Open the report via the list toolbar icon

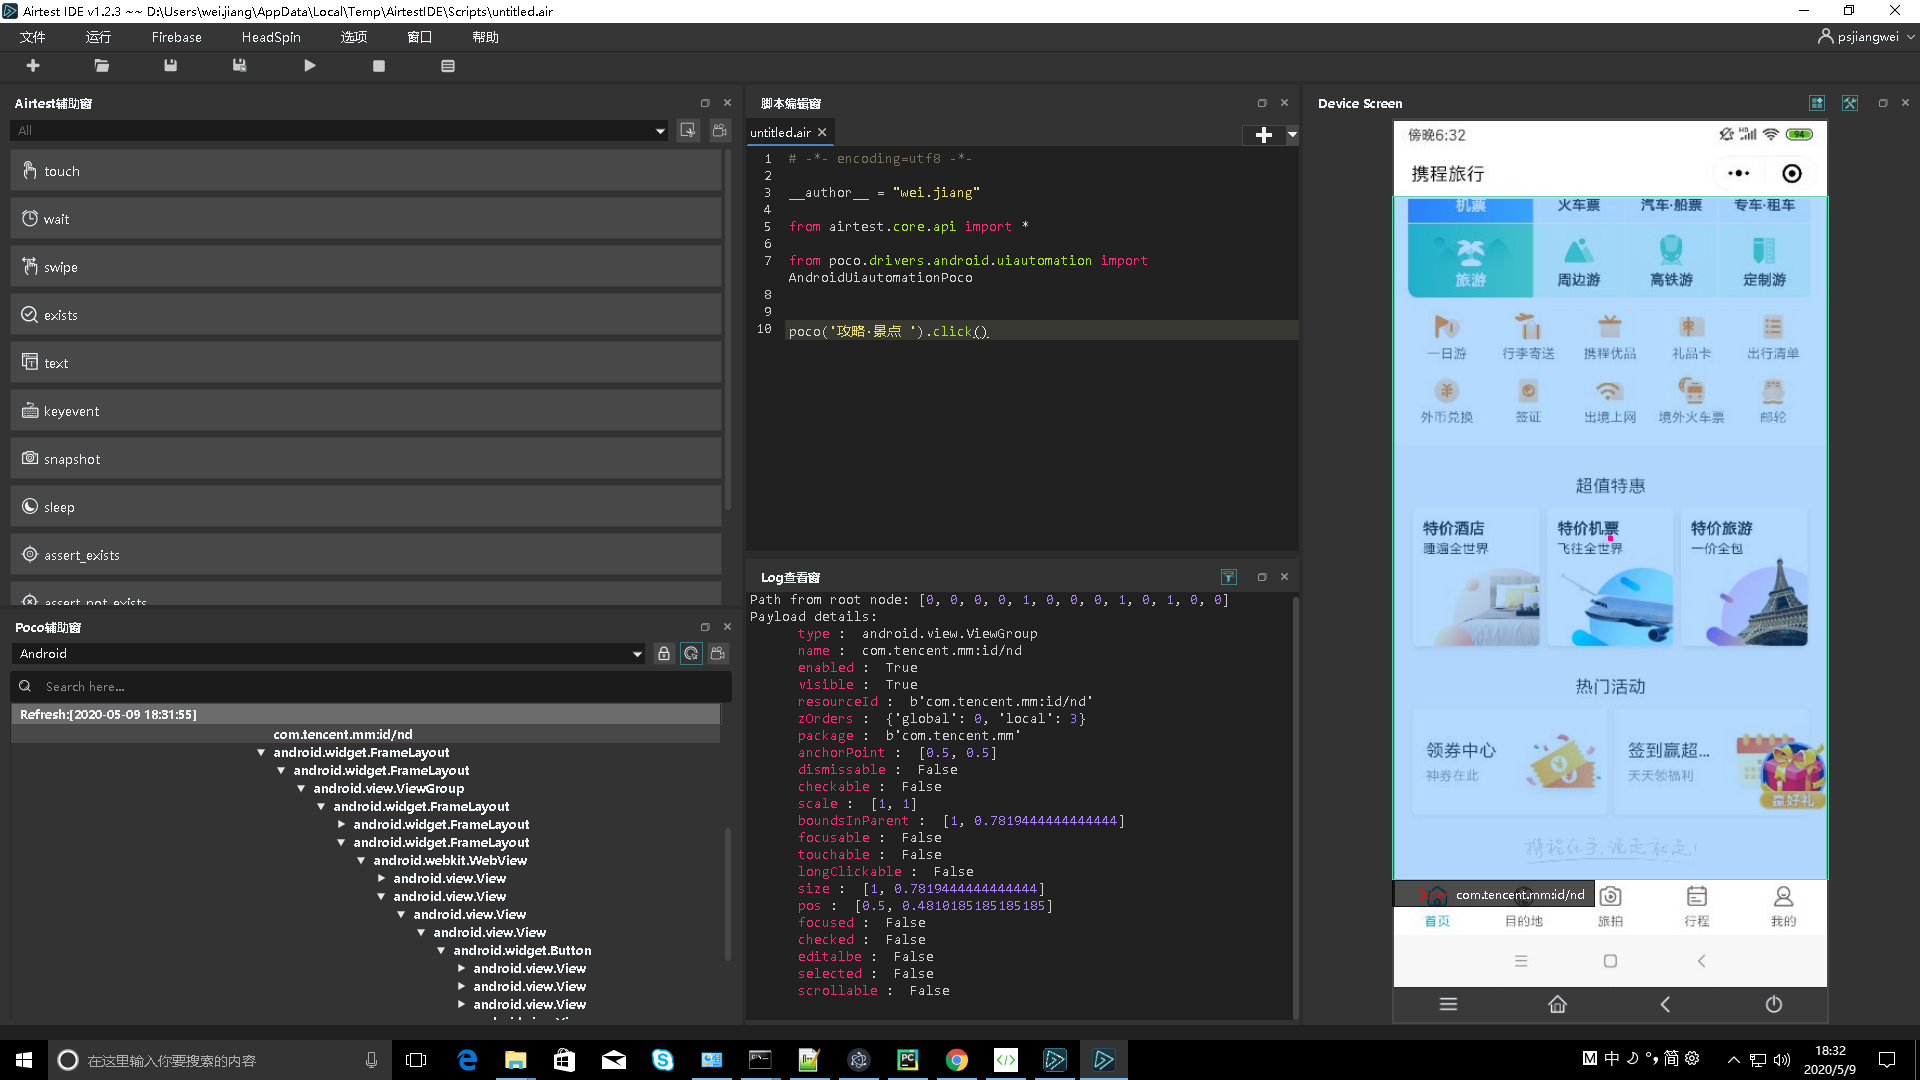pyautogui.click(x=448, y=66)
